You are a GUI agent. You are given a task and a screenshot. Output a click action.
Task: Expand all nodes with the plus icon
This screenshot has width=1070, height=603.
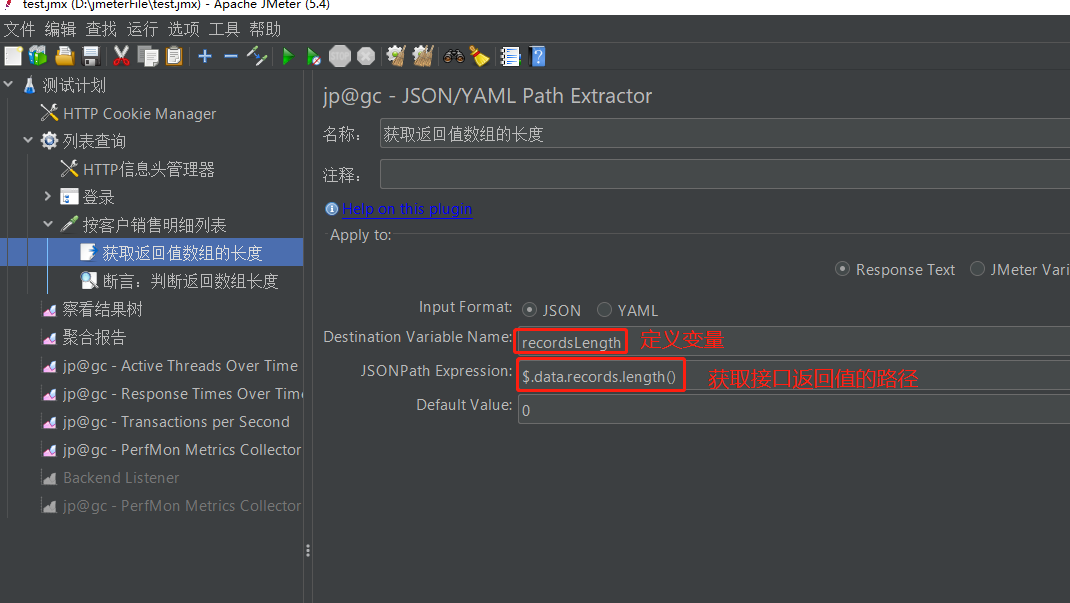[205, 56]
